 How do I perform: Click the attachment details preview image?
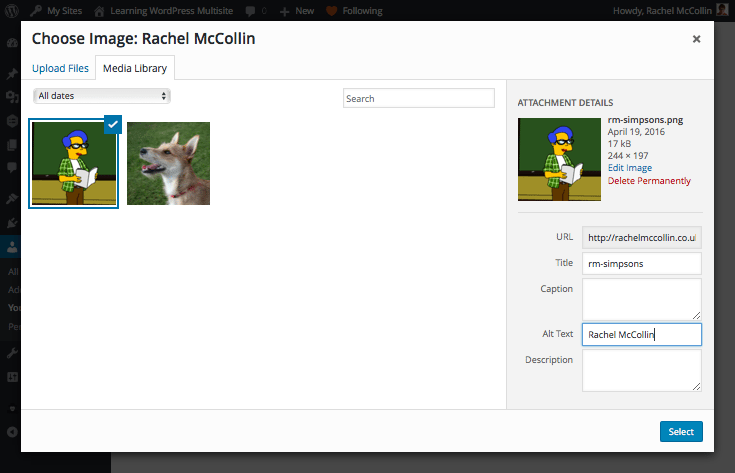coord(559,159)
